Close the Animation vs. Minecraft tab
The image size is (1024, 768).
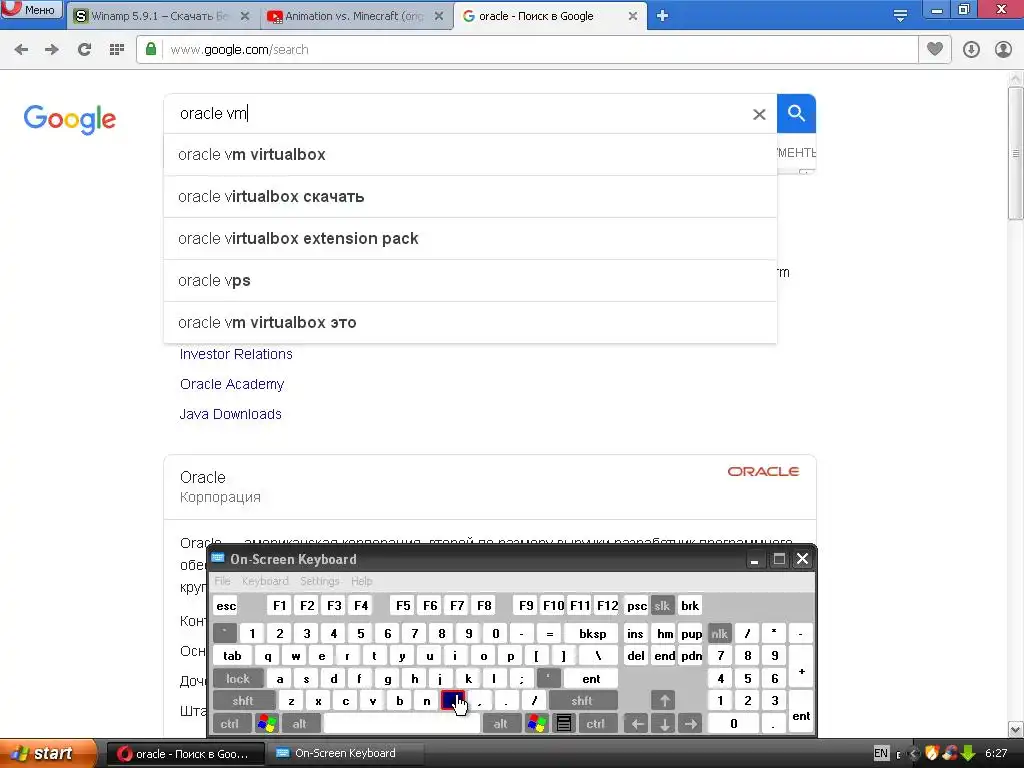pos(440,16)
